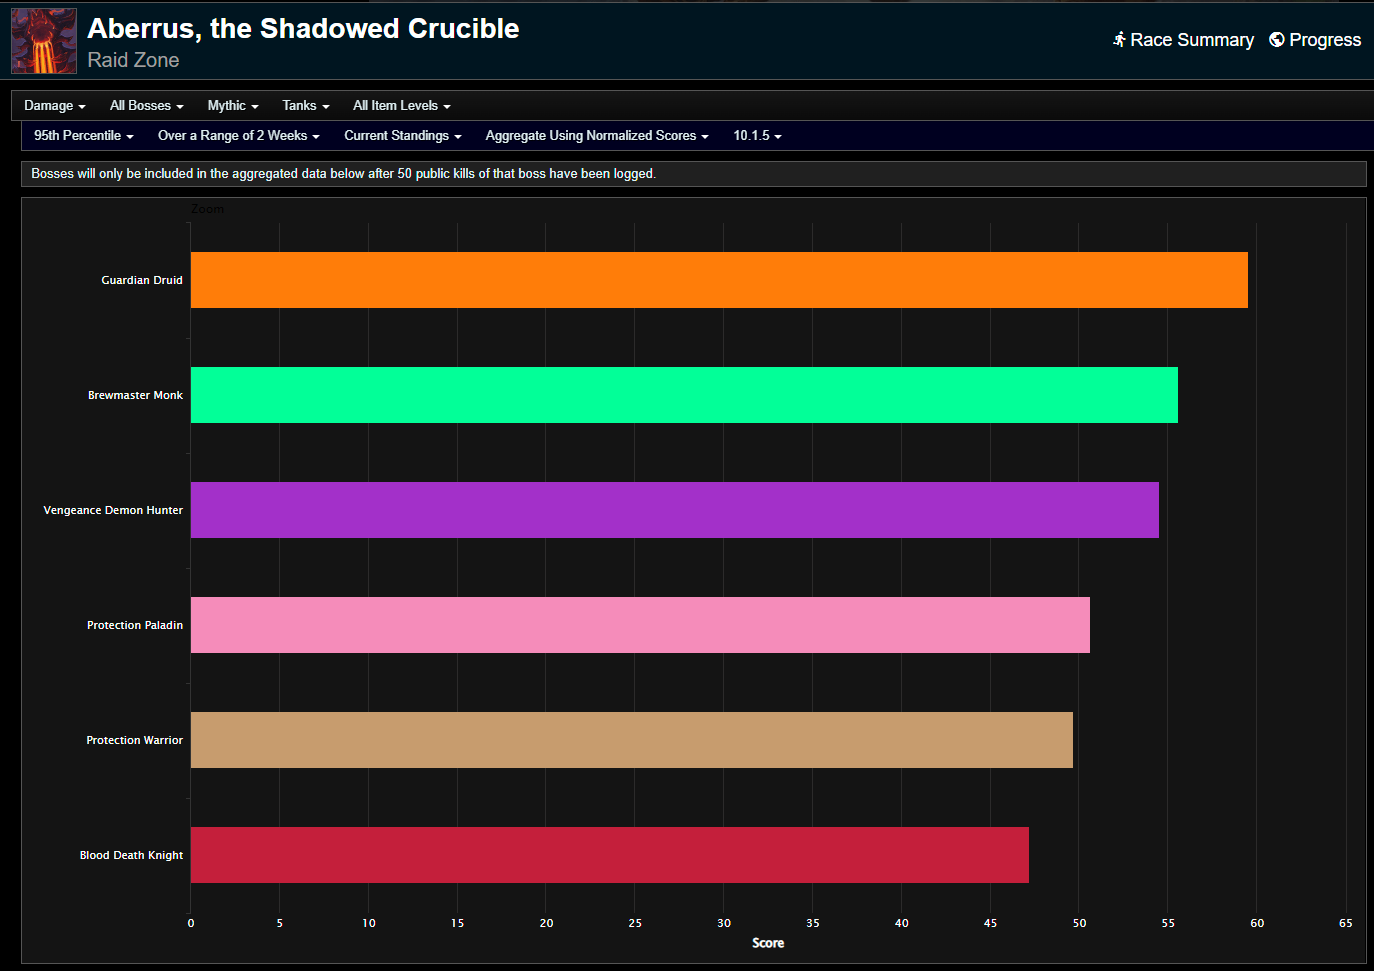Expand the Tanks role dropdown
1374x971 pixels.
pyautogui.click(x=304, y=105)
